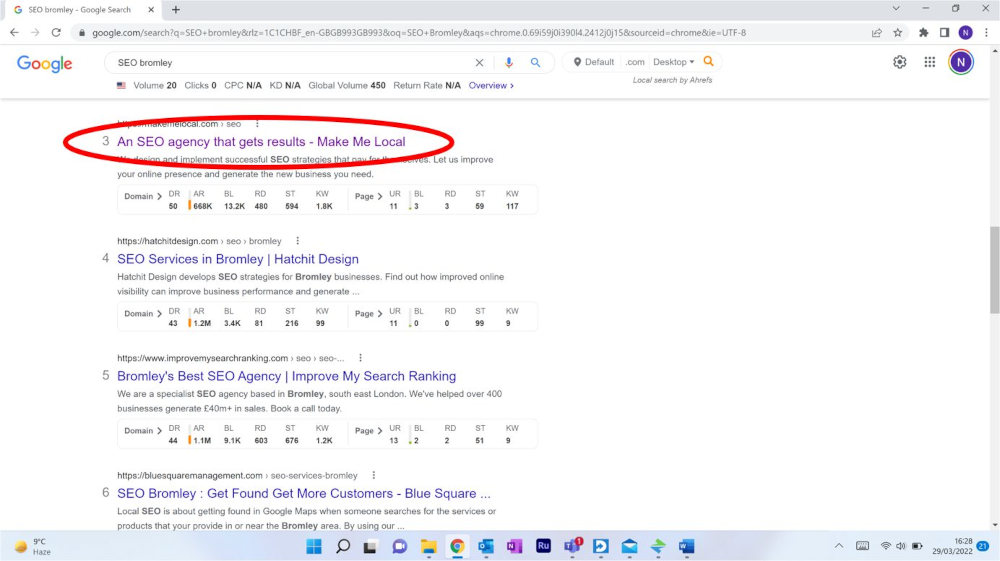
Task: Open File Explorer from taskbar
Action: click(428, 546)
